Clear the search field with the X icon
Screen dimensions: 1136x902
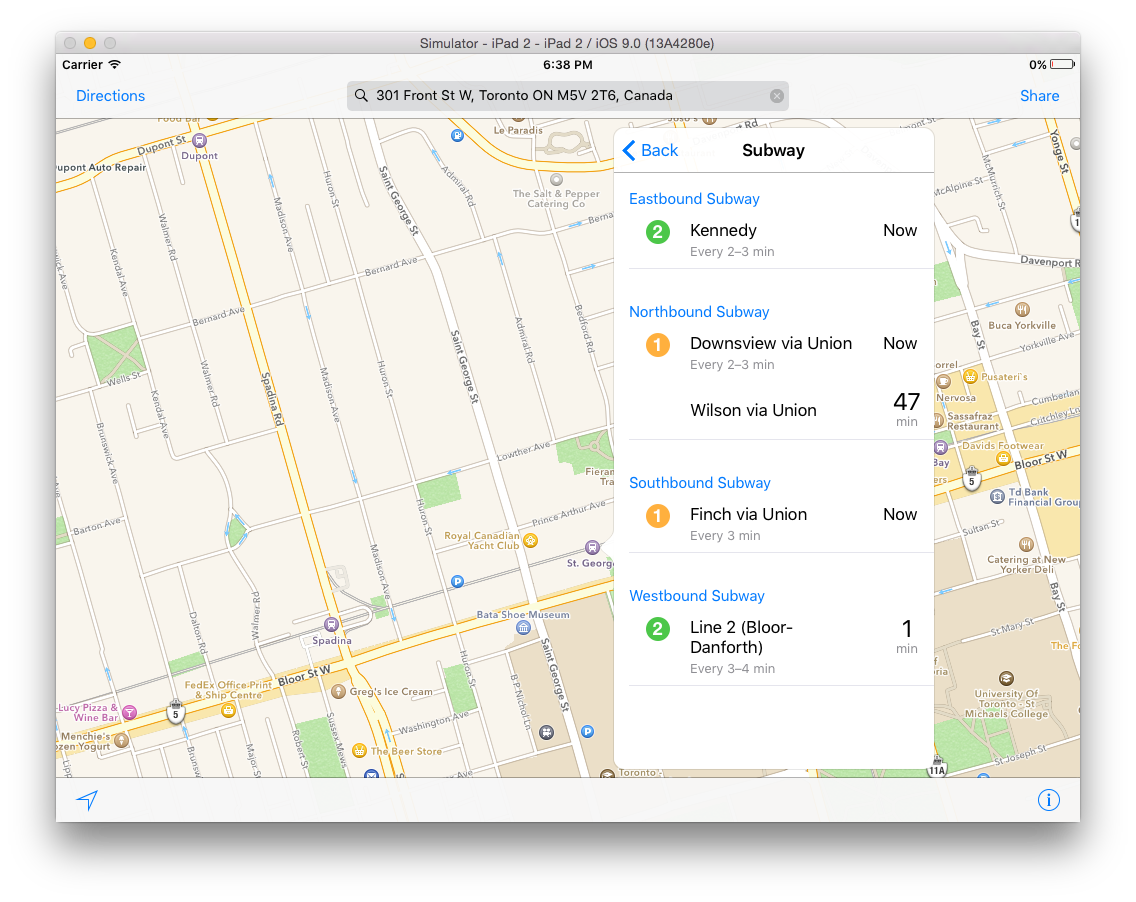777,96
